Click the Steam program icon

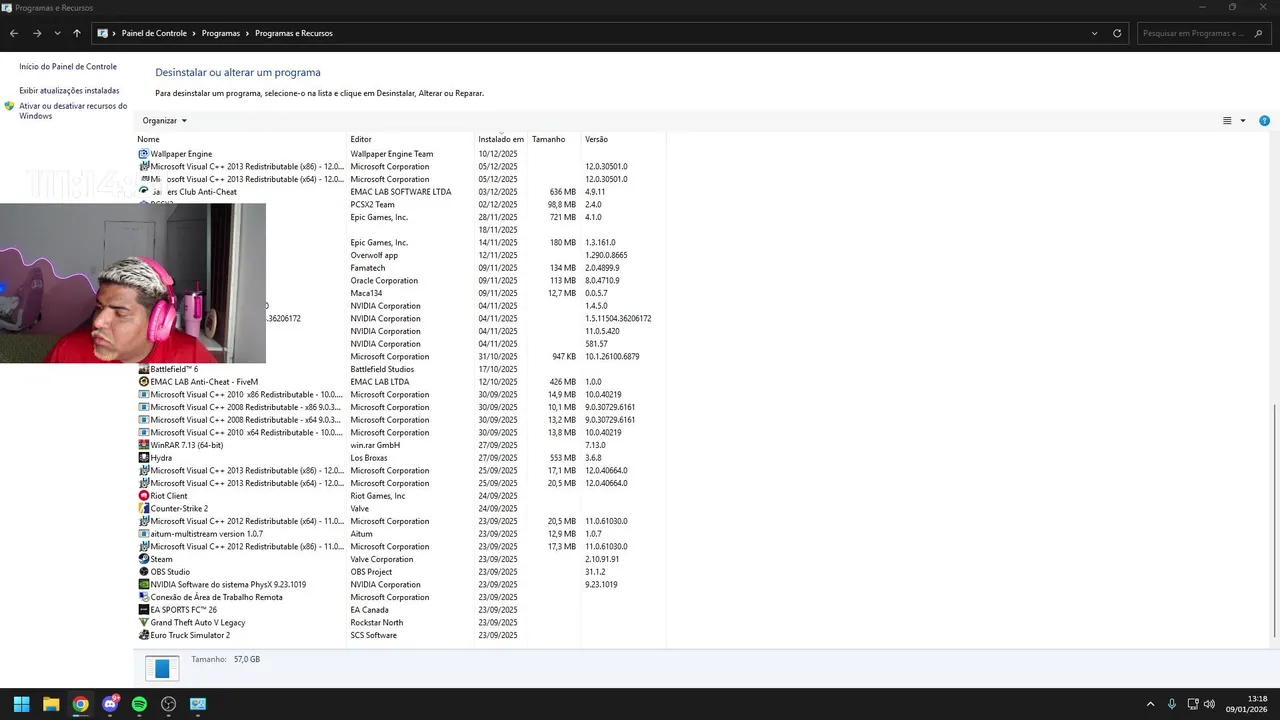click(x=143, y=559)
